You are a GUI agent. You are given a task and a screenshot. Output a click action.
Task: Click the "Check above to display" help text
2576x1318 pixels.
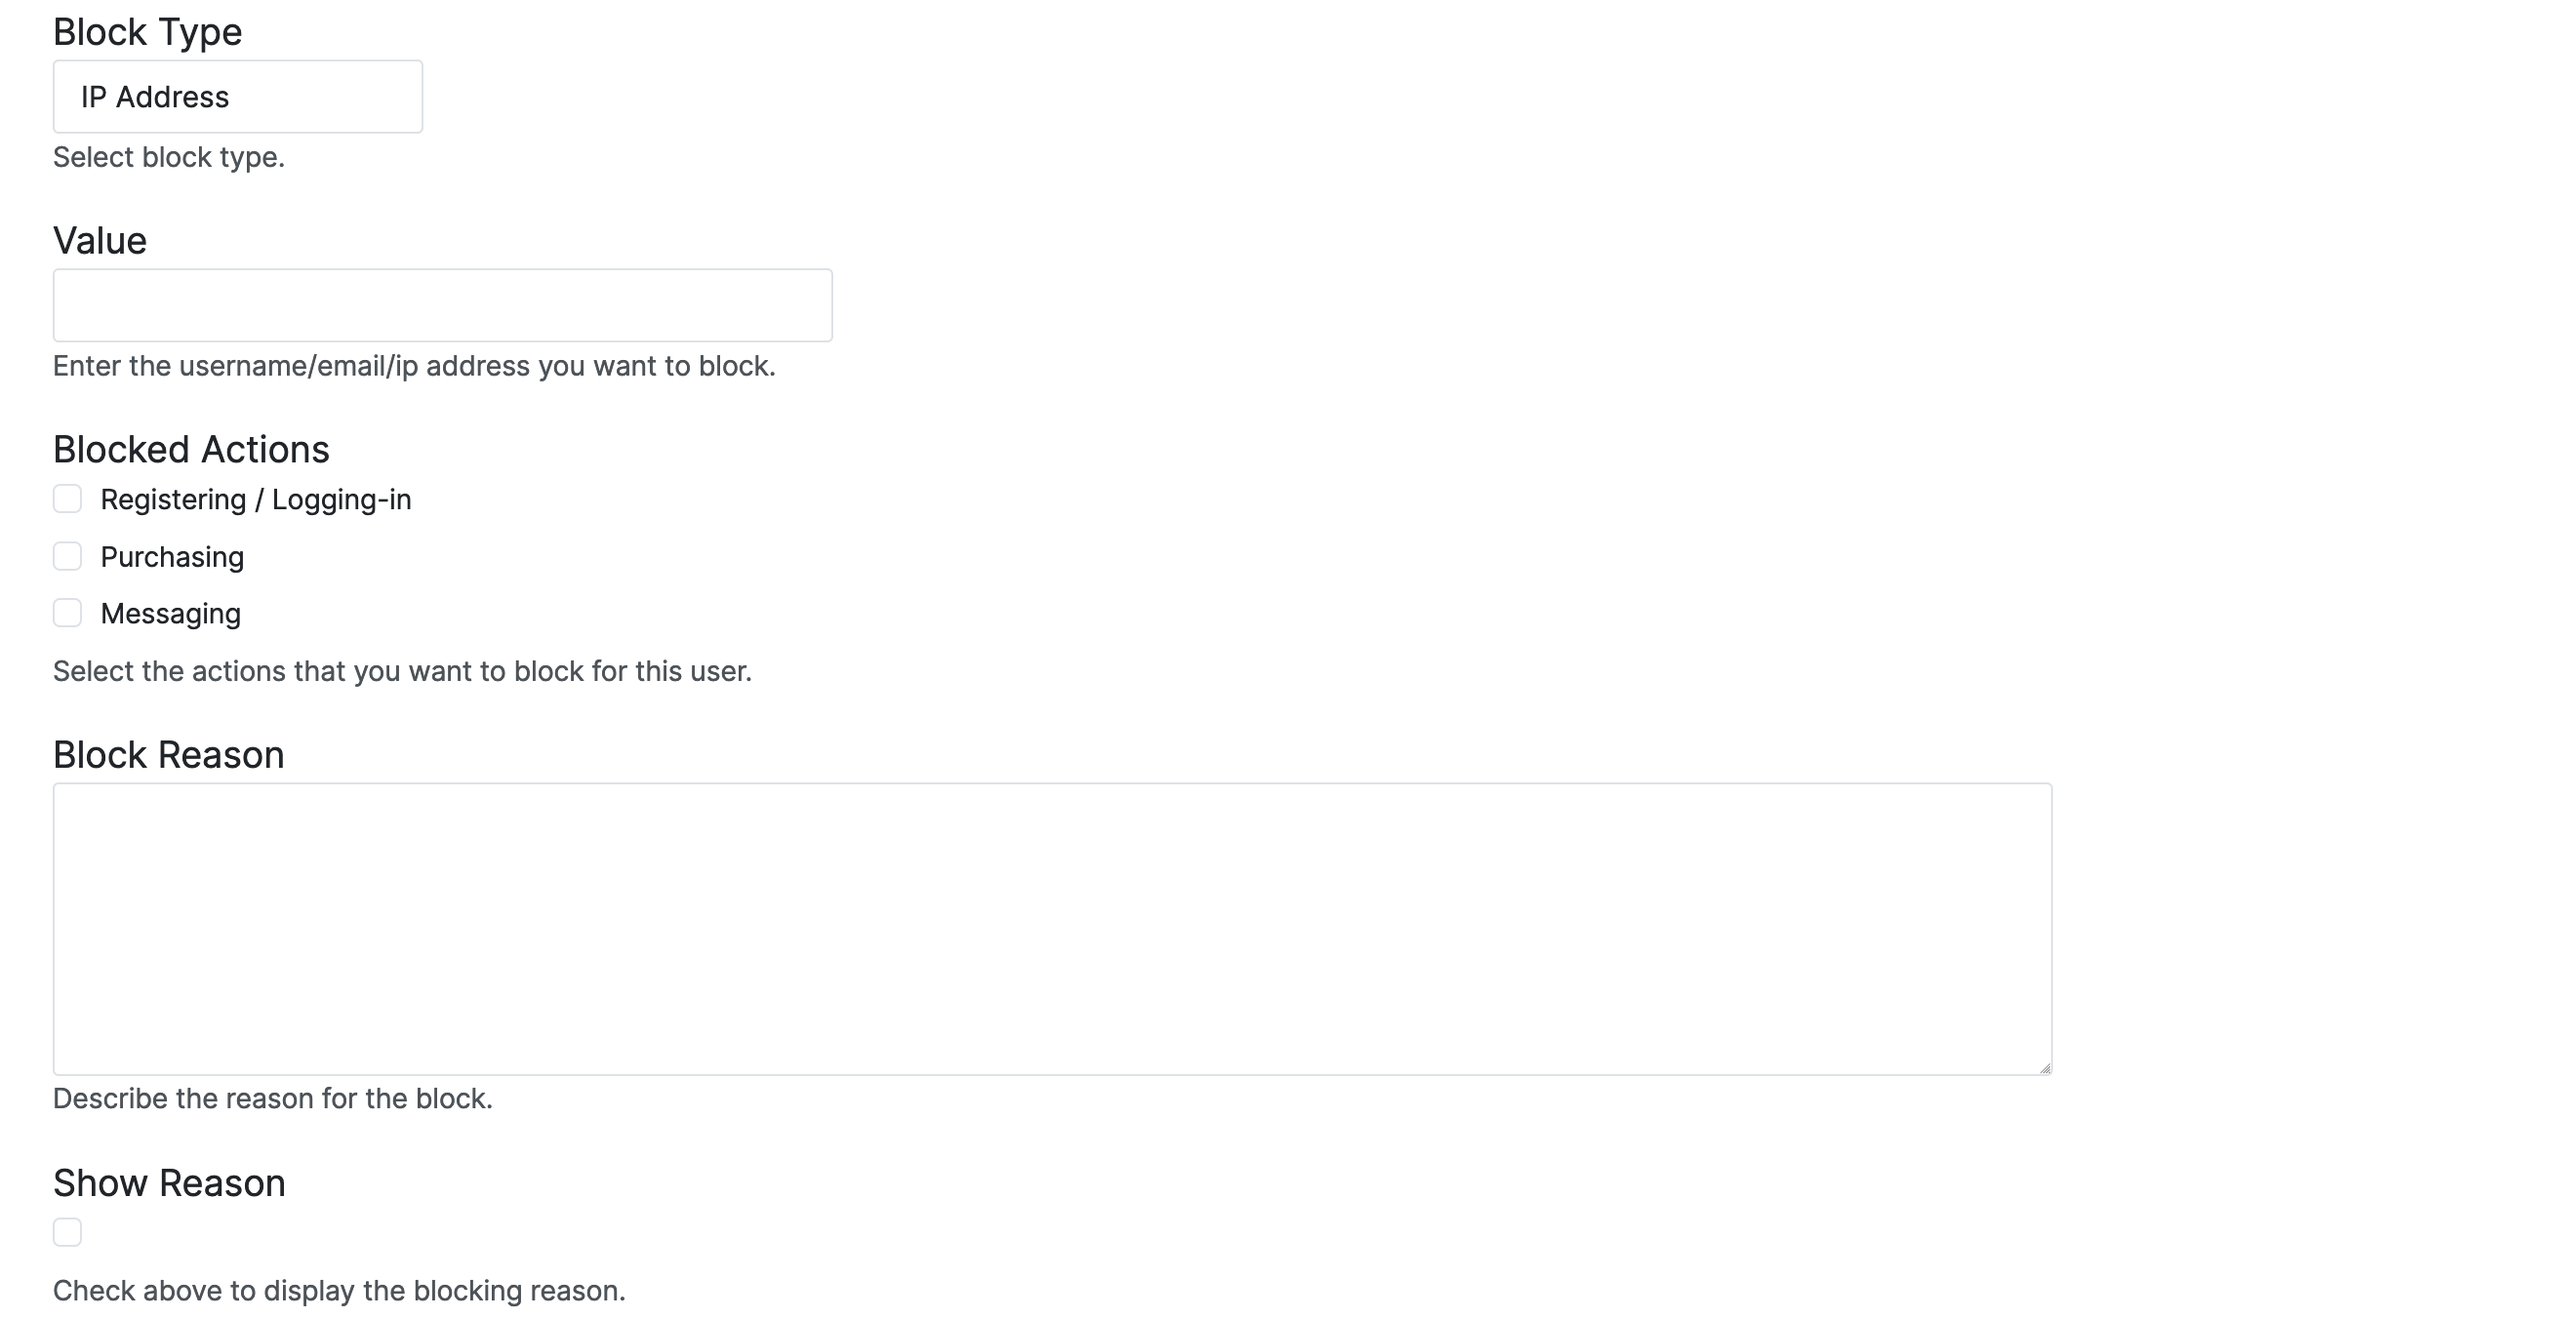(339, 1291)
